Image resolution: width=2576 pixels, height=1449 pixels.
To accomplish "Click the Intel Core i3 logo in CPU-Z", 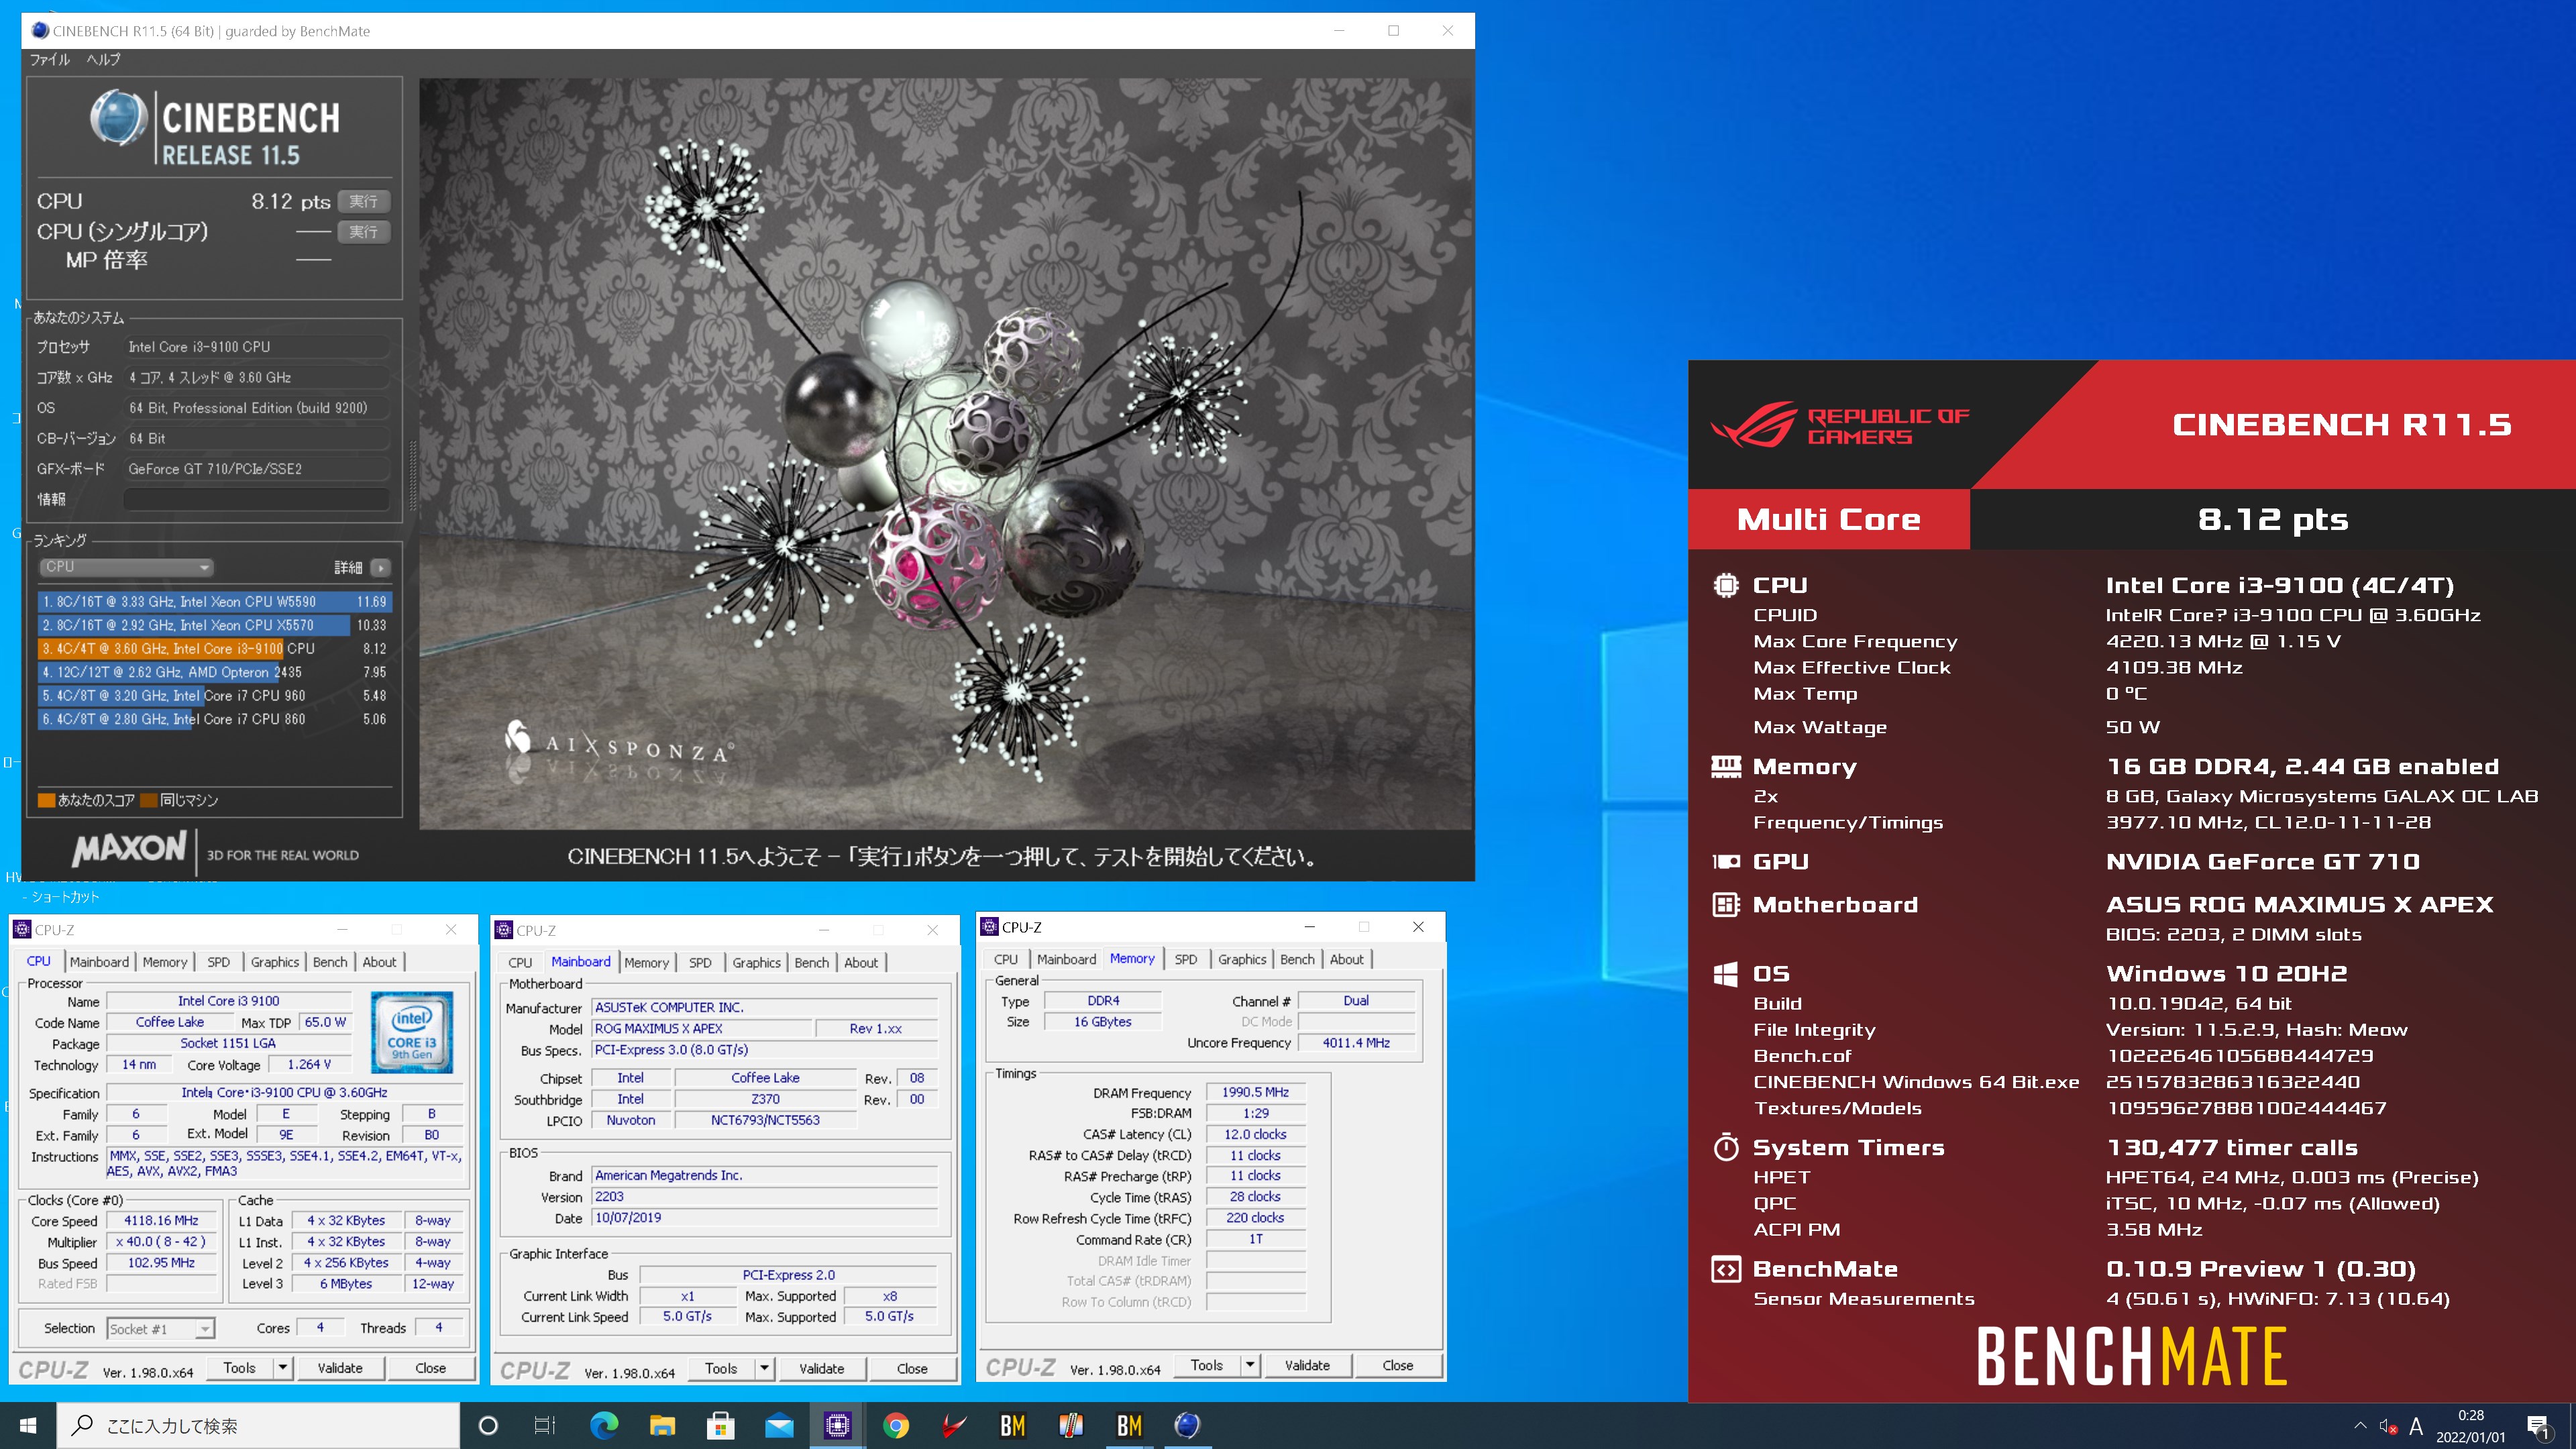I will click(x=412, y=1032).
